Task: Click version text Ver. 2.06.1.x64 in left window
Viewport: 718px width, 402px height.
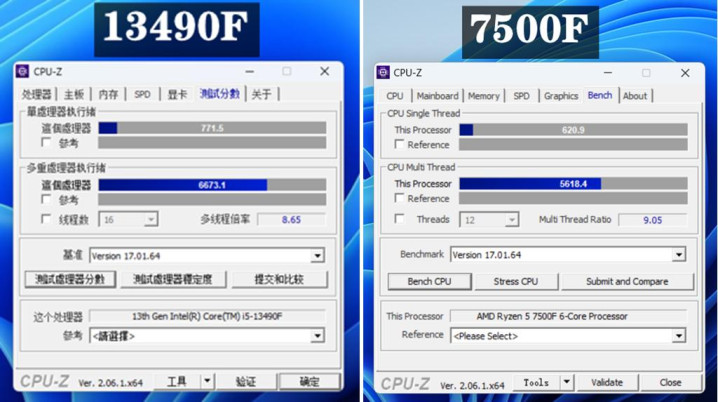Action: coord(110,383)
